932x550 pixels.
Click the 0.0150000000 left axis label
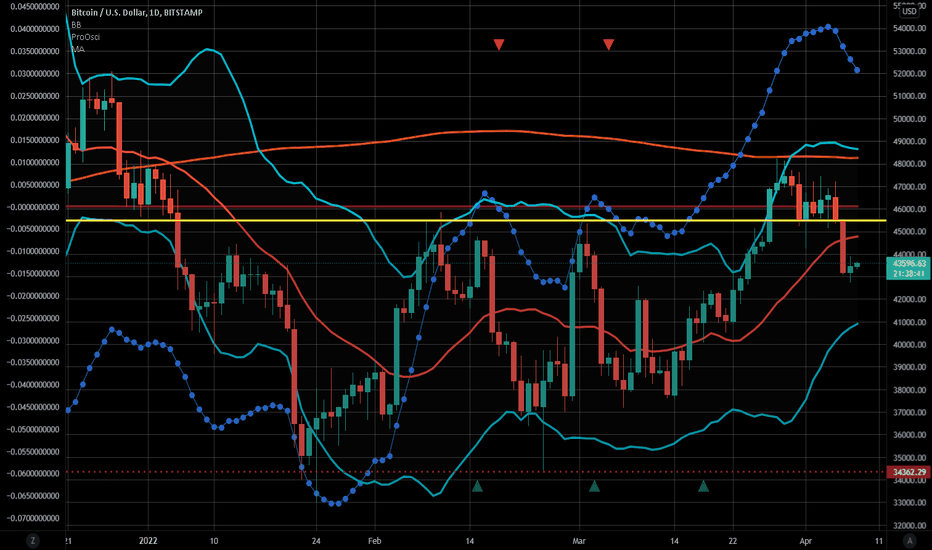tap(34, 140)
